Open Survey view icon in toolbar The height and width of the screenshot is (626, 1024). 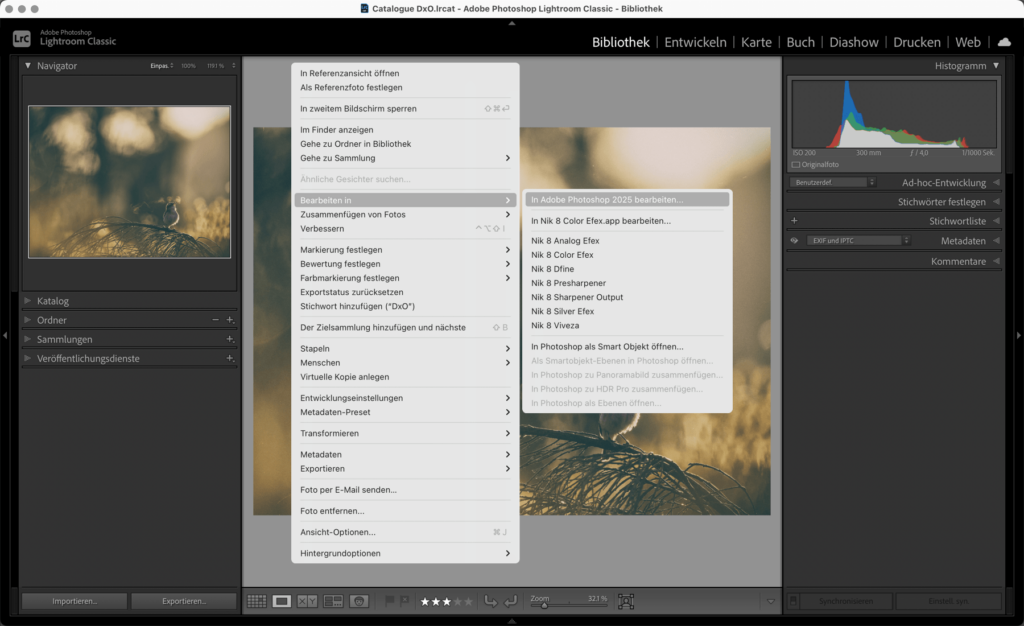pos(333,601)
